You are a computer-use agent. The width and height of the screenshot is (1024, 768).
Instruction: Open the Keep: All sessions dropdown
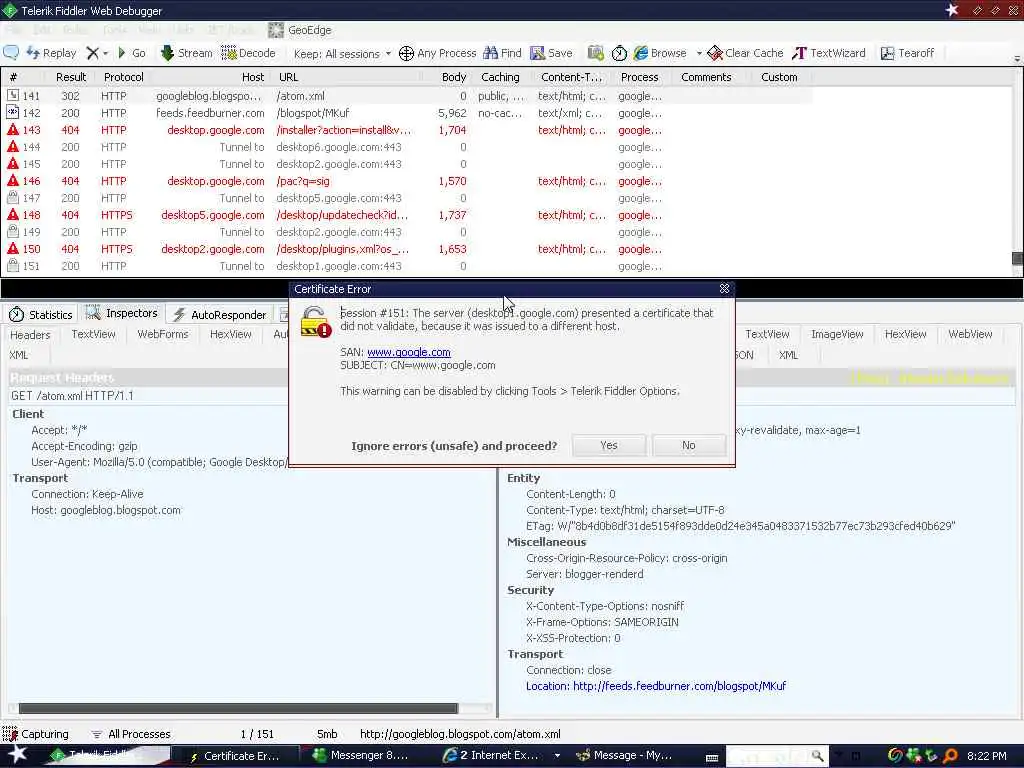tap(342, 54)
